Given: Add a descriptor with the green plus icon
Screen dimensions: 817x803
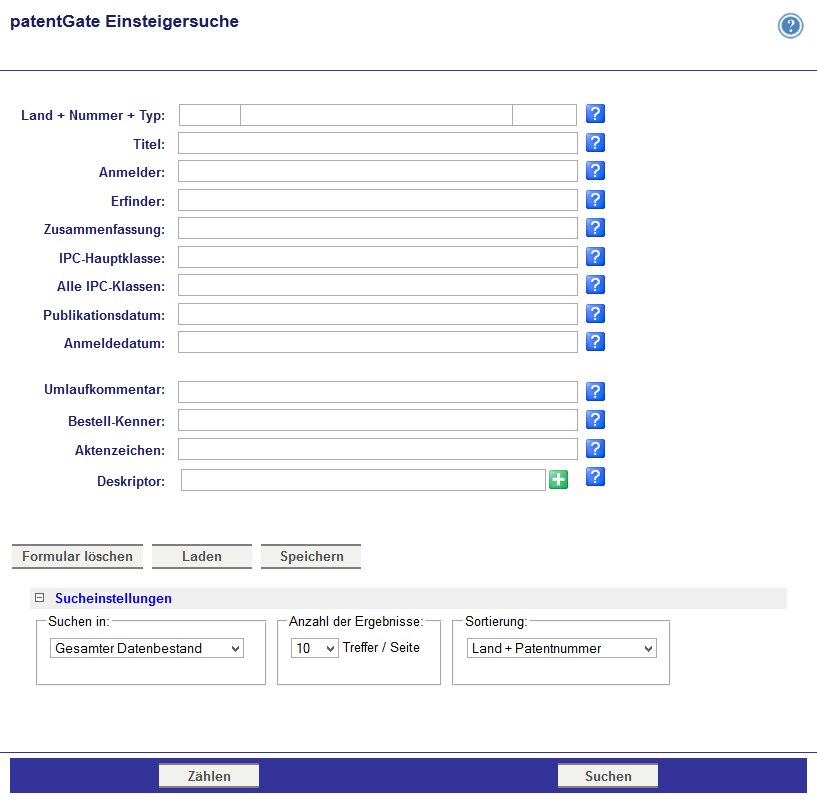Looking at the screenshot, I should (x=559, y=480).
